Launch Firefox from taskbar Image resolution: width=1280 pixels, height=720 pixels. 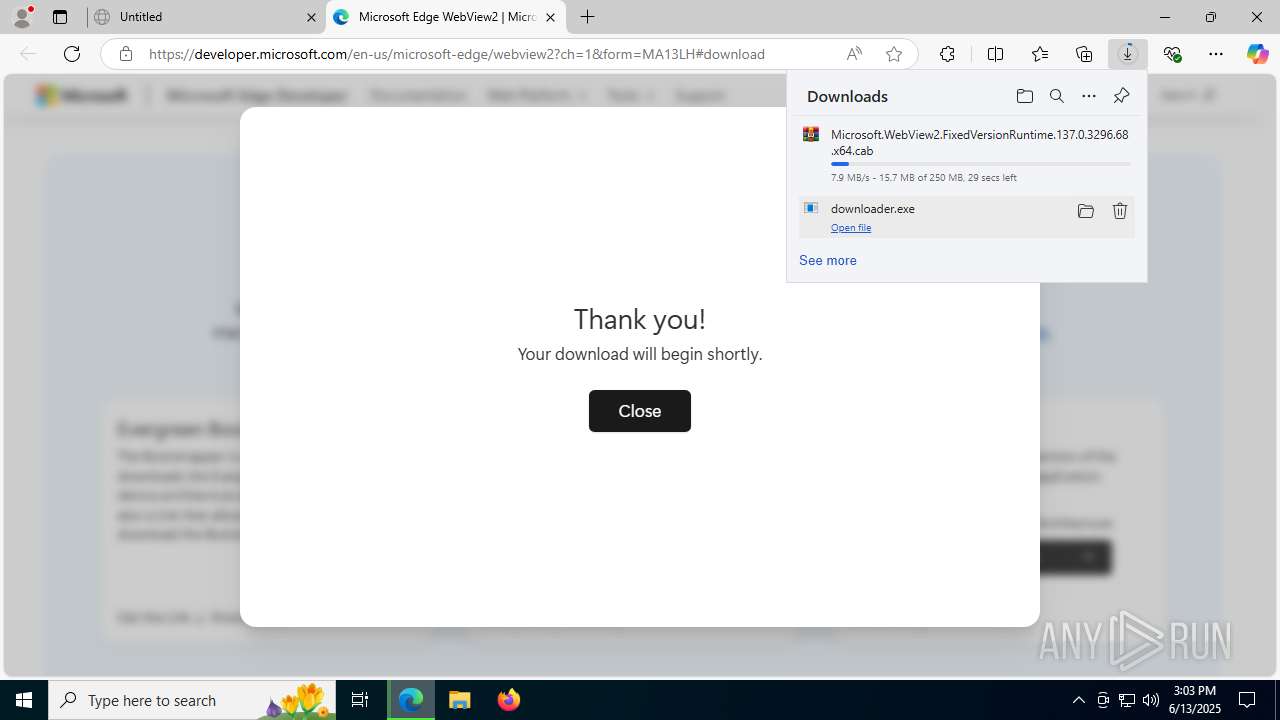click(x=509, y=700)
